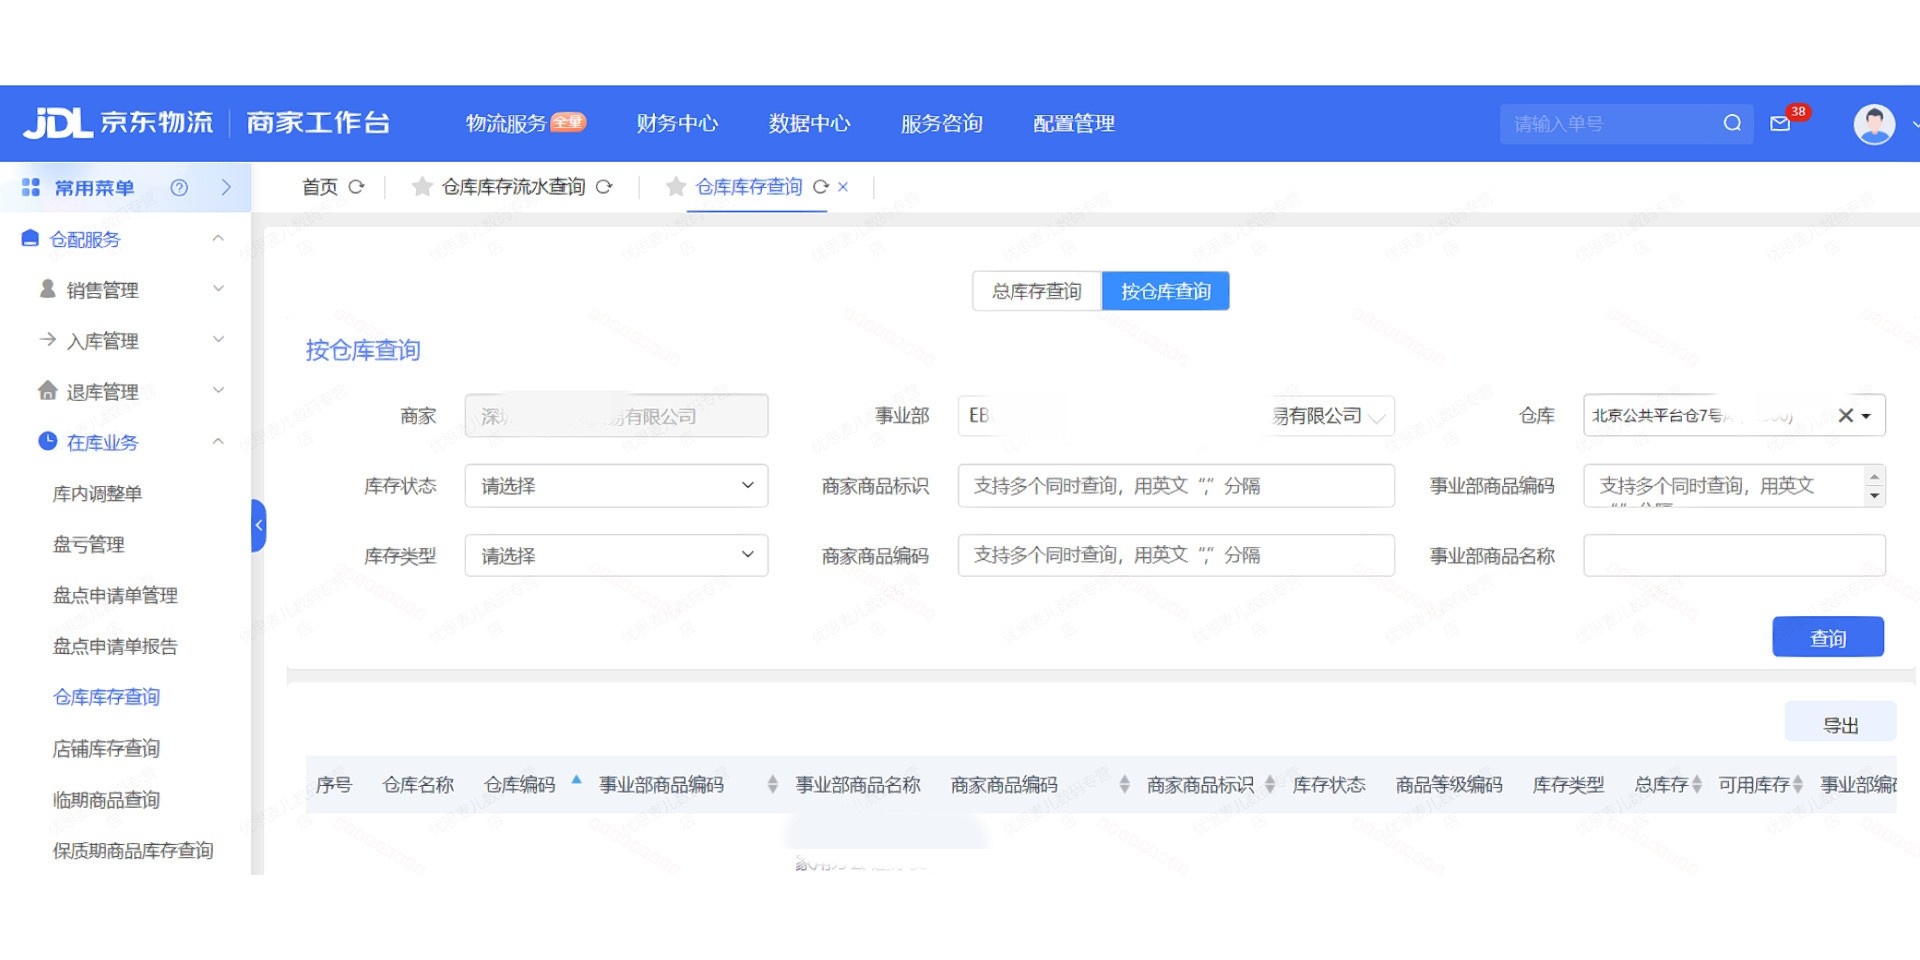Expand the 退库管理 submenu
The width and height of the screenshot is (1920, 960).
[218, 390]
